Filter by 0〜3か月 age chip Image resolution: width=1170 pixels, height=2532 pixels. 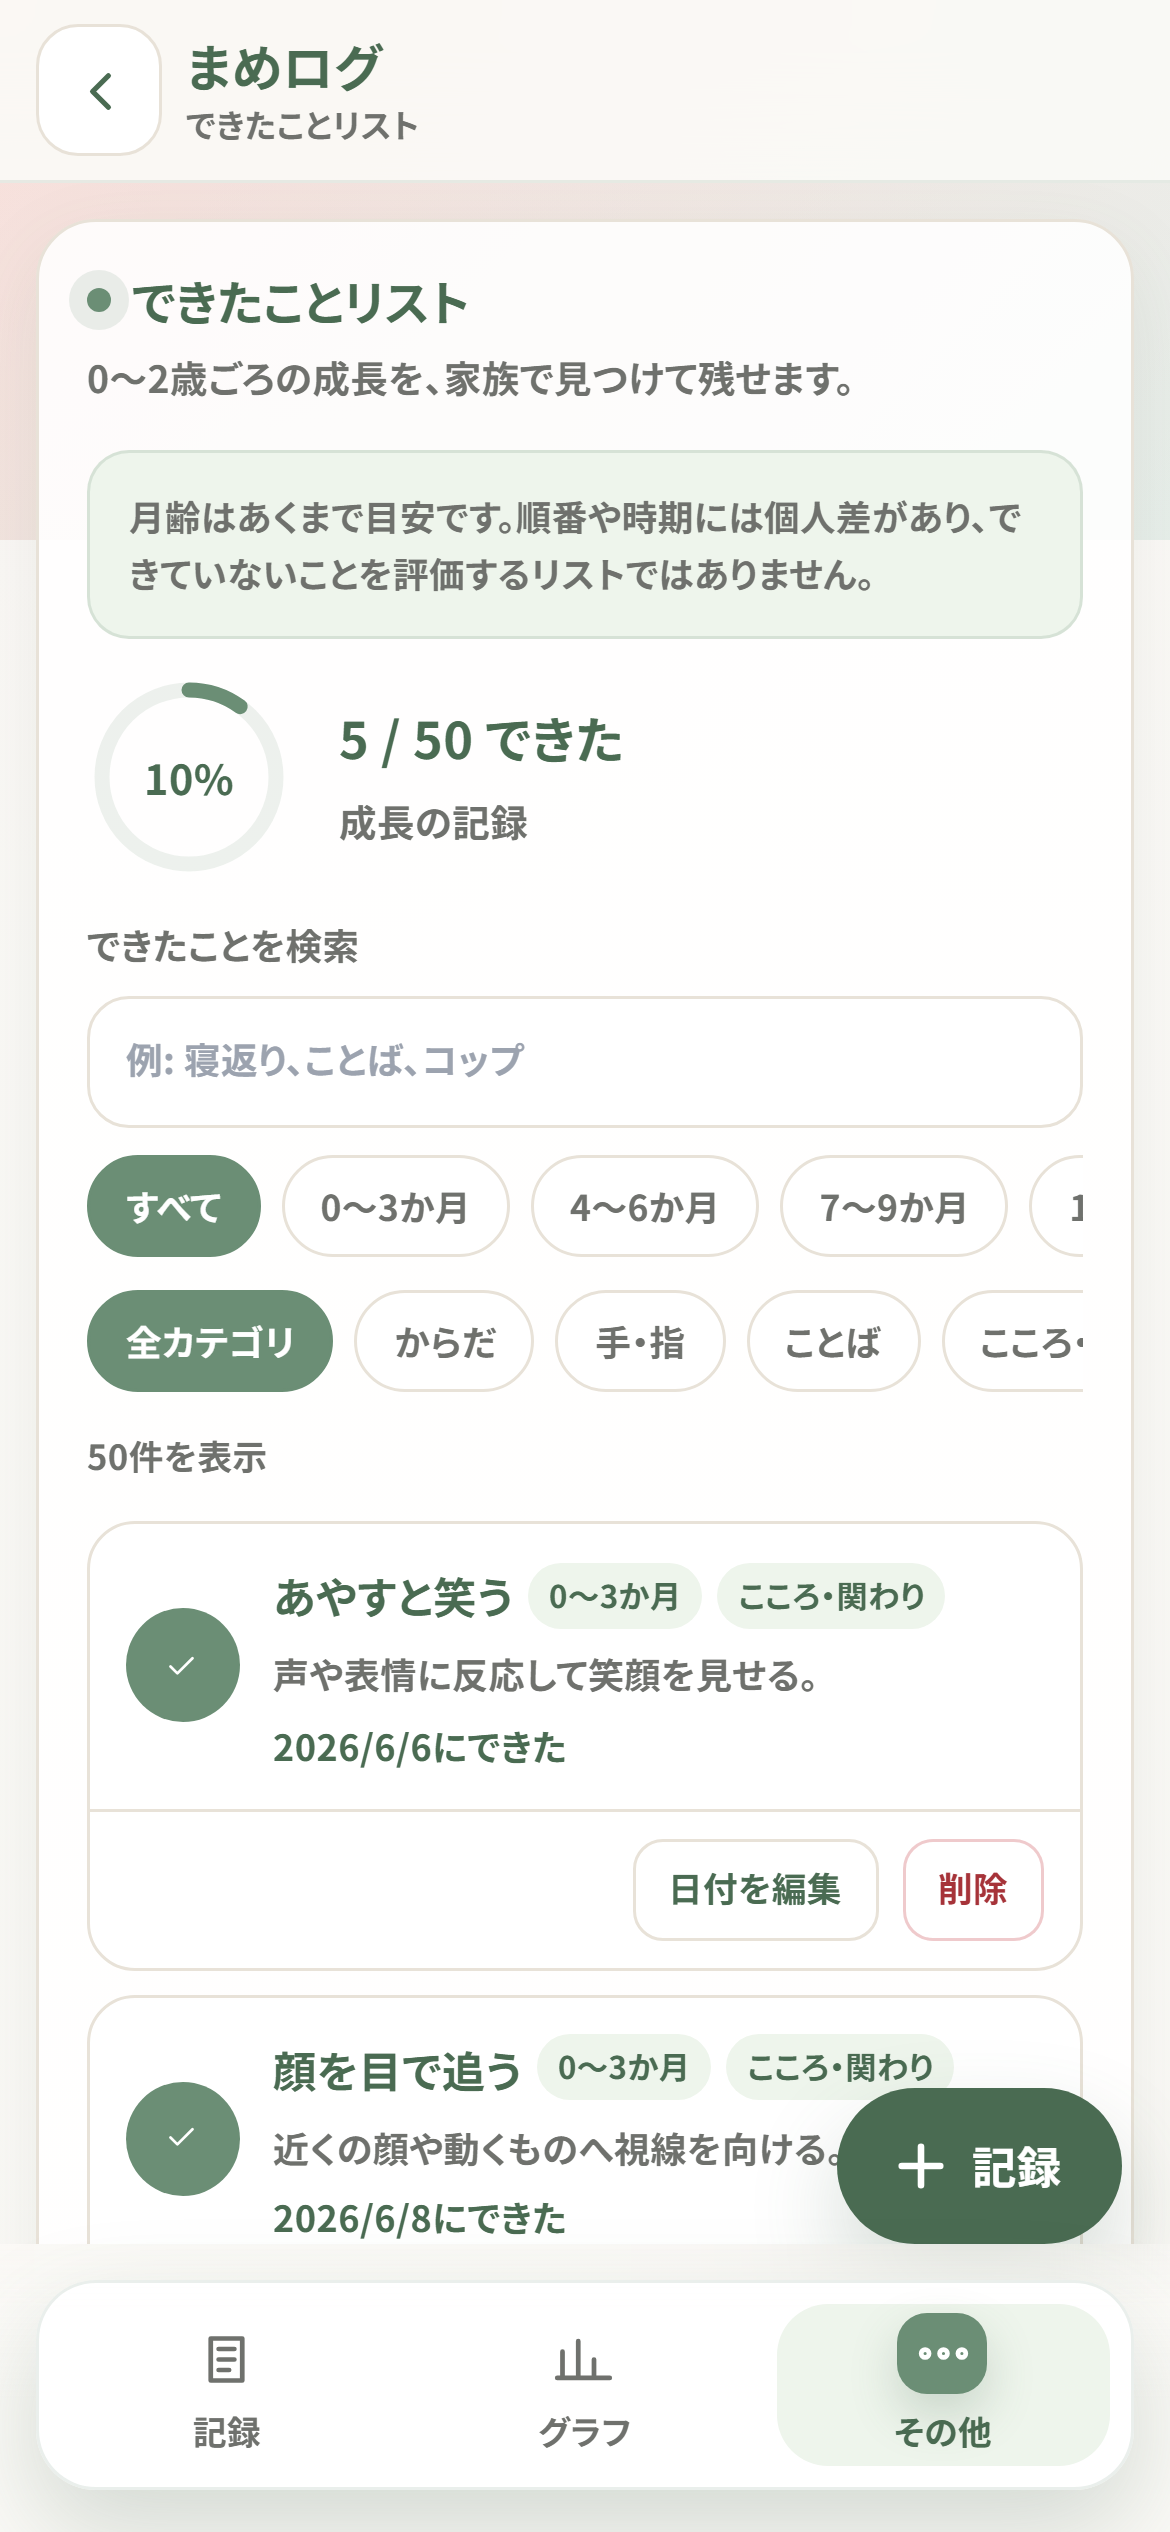click(396, 1207)
